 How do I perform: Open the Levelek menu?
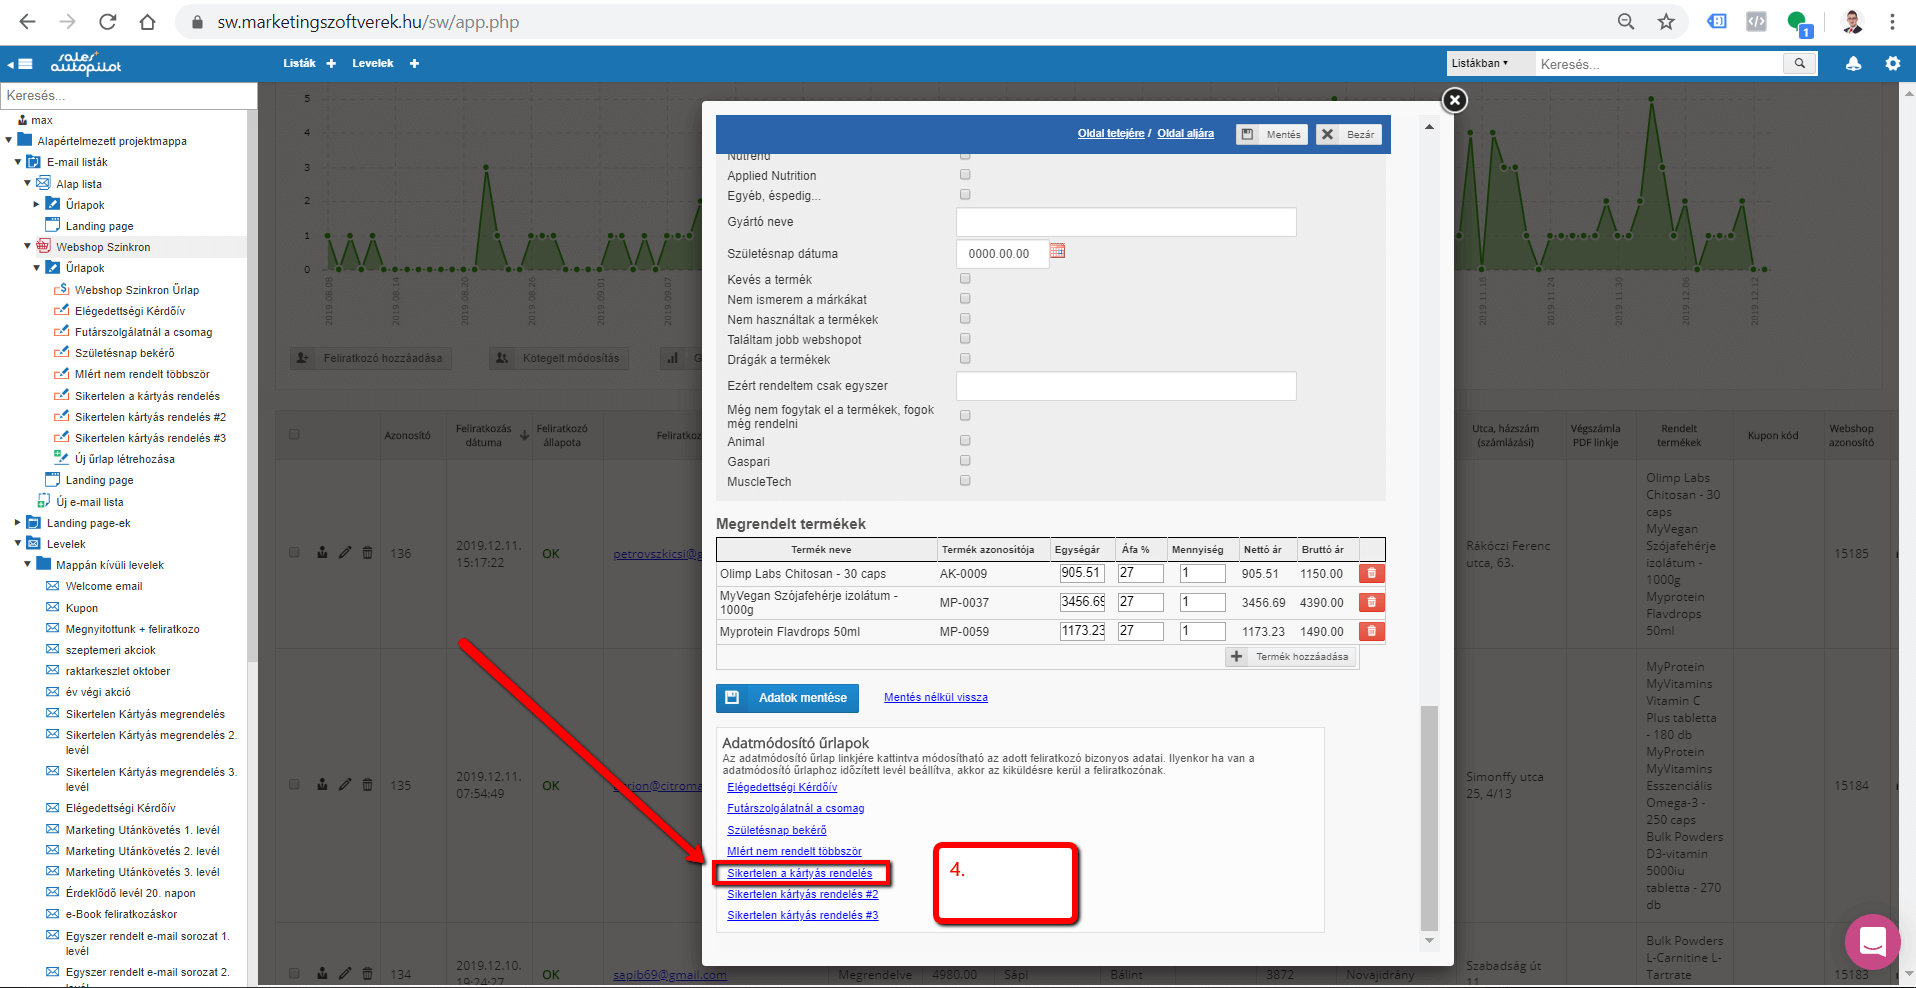pos(373,63)
